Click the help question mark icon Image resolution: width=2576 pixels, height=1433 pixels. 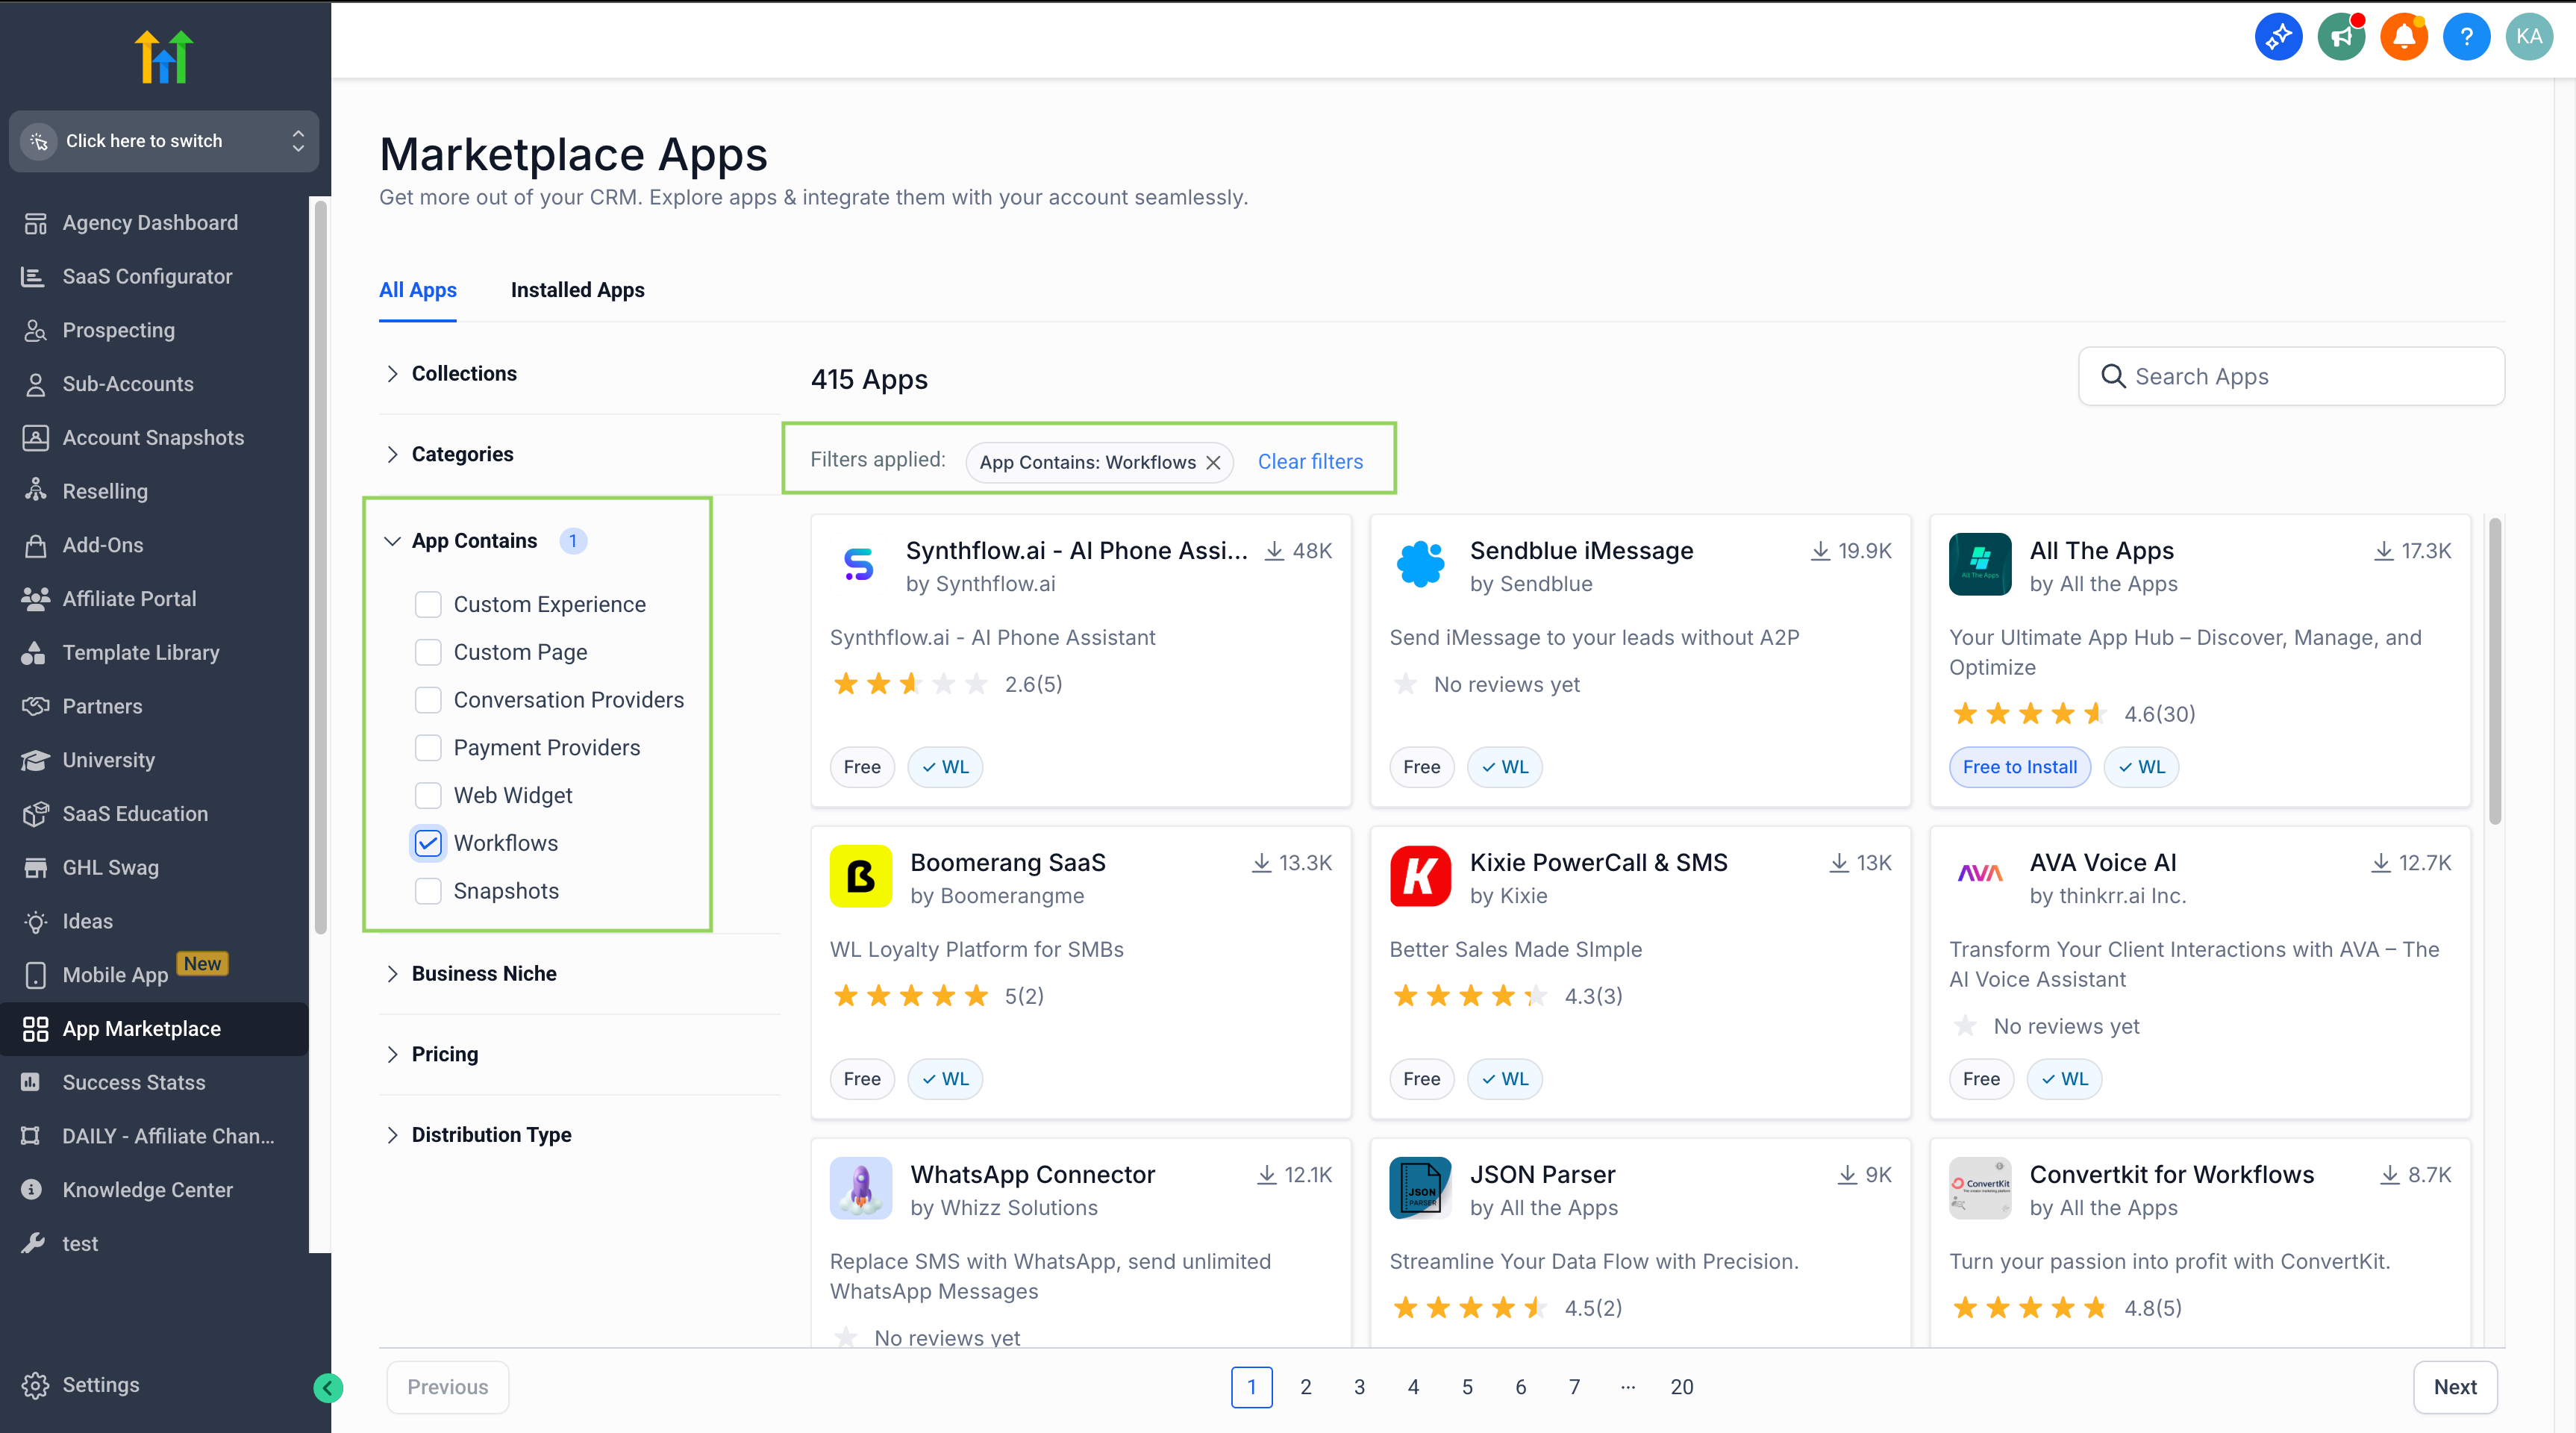coord(2466,37)
